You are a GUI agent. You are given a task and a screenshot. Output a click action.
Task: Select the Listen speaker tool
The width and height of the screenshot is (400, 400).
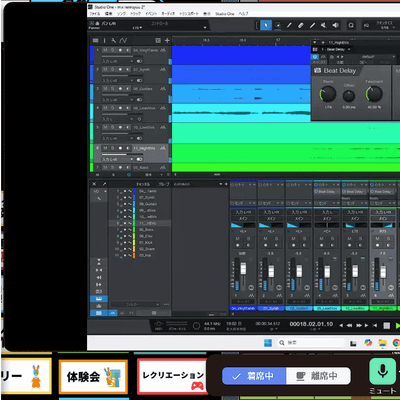[336, 25]
